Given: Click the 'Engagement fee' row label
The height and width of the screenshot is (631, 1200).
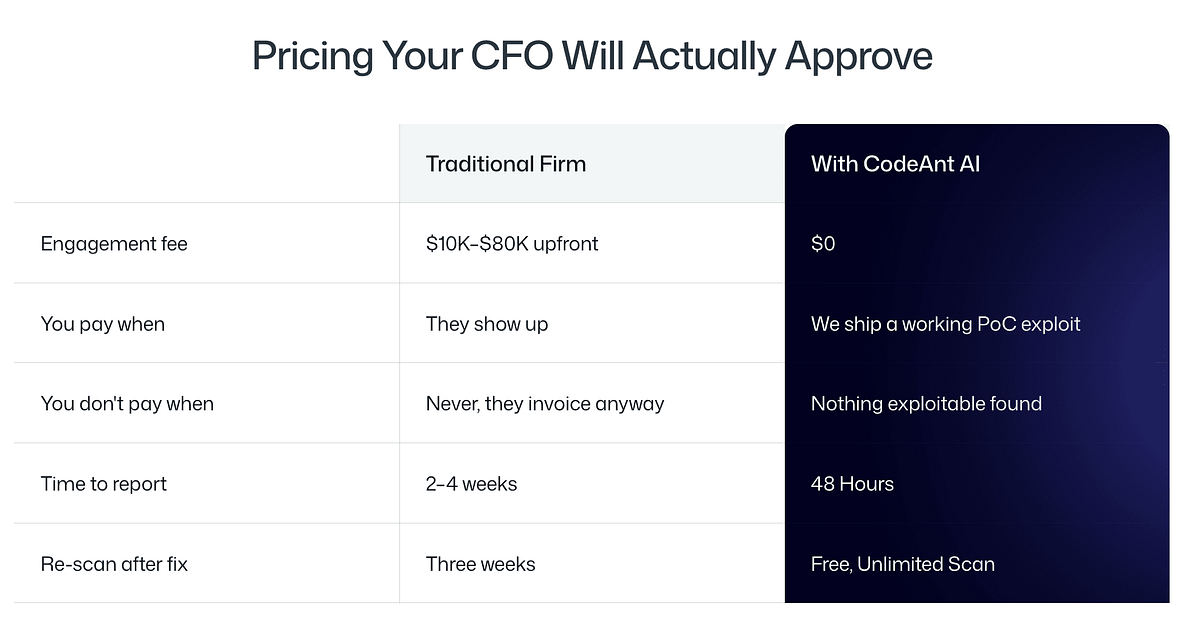Looking at the screenshot, I should (114, 244).
